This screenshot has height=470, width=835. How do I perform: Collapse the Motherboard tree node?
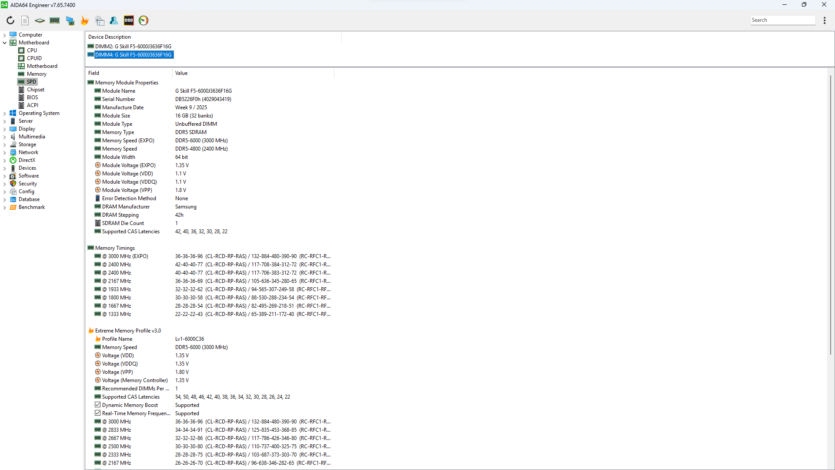[x=5, y=43]
